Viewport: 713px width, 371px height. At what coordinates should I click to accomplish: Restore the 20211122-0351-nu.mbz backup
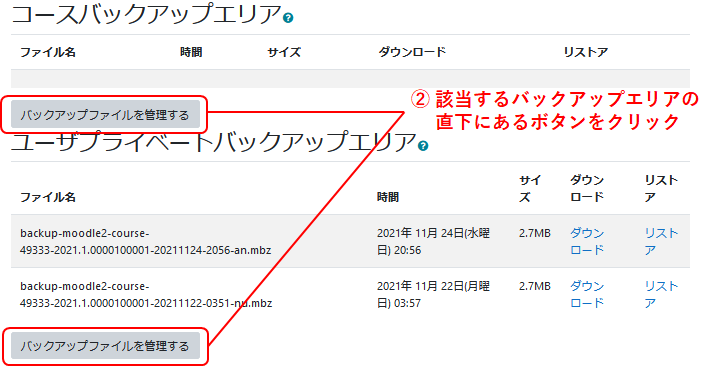pyautogui.click(x=661, y=294)
